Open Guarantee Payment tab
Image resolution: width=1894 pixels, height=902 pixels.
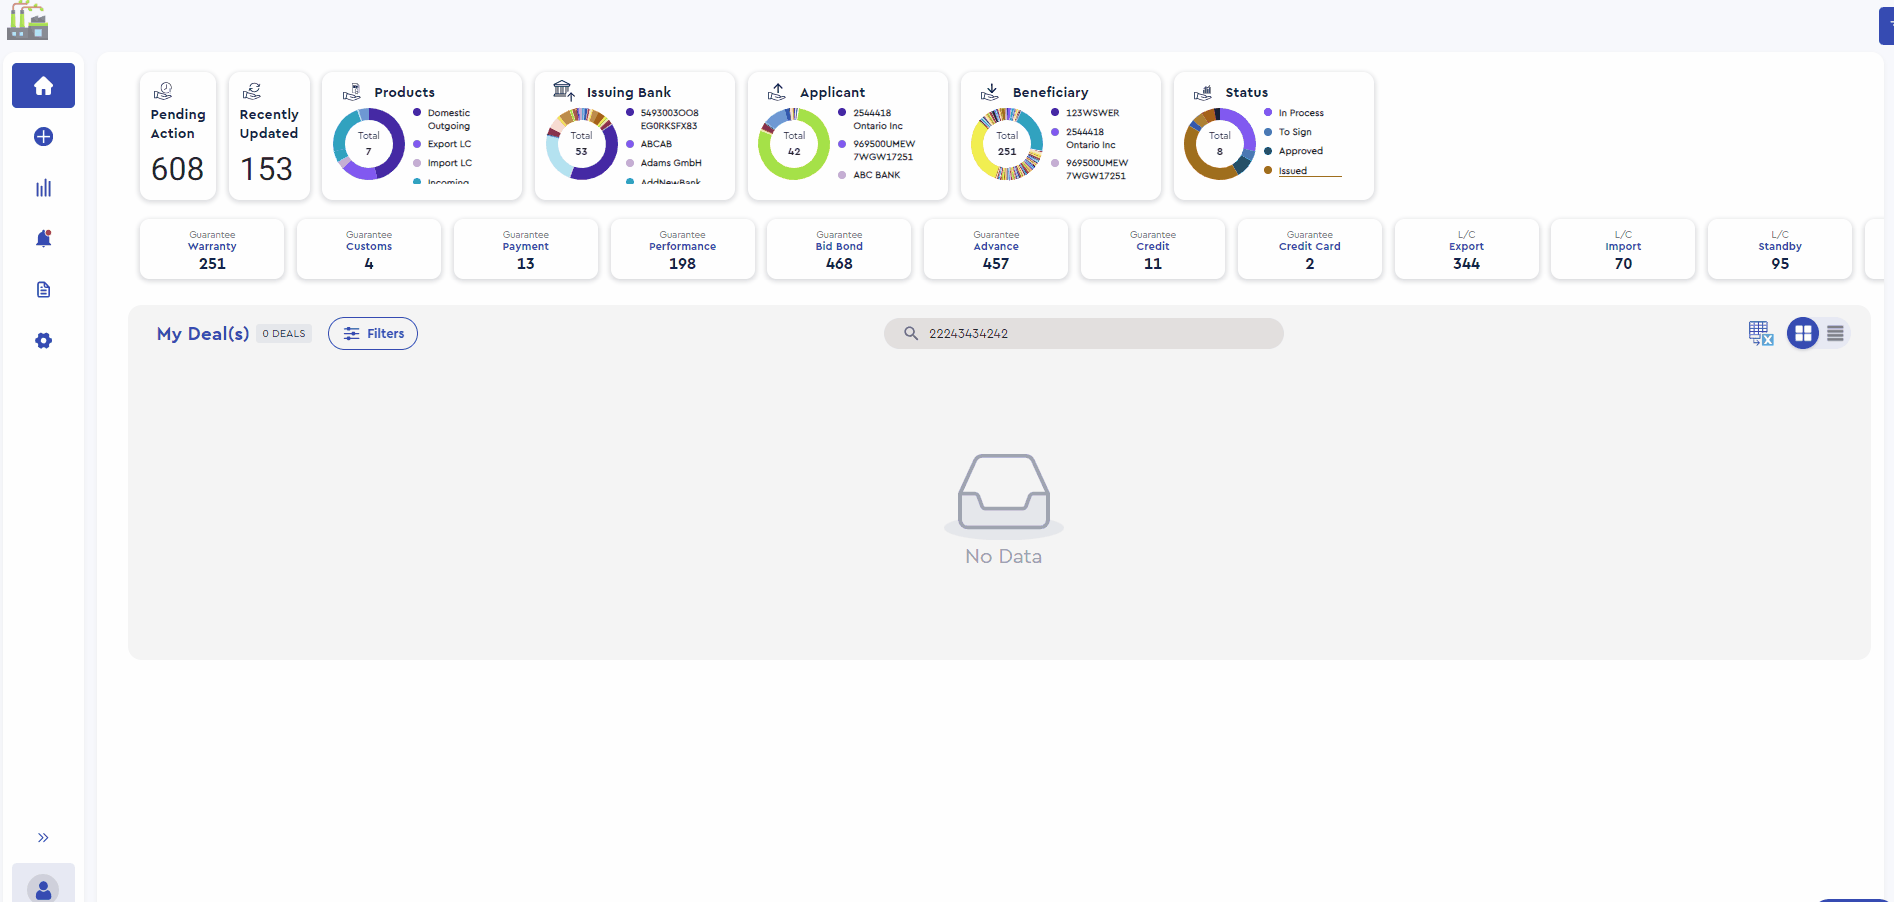coord(526,249)
